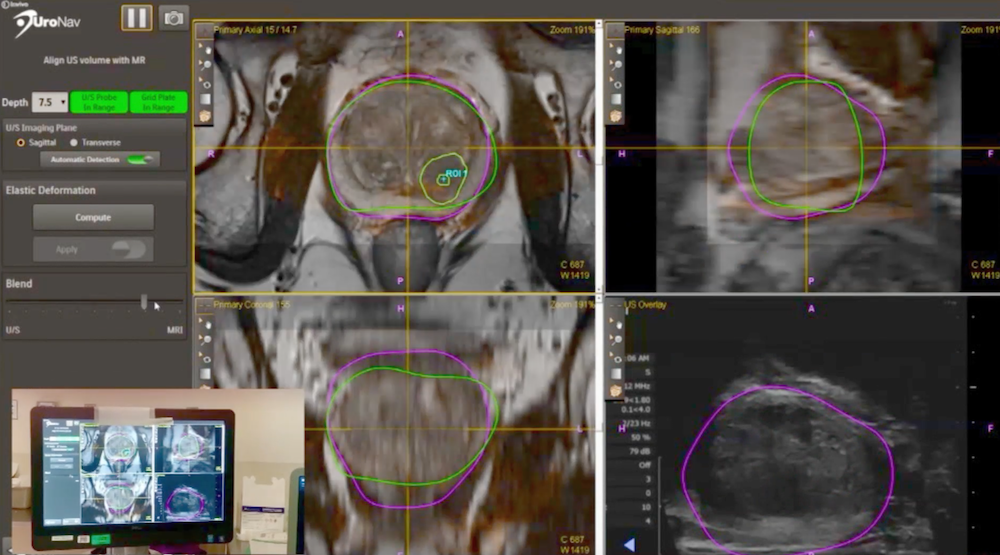This screenshot has height=555, width=1000.
Task: Click the C 687 W 1419 values in Coronal view
Action: click(x=574, y=544)
